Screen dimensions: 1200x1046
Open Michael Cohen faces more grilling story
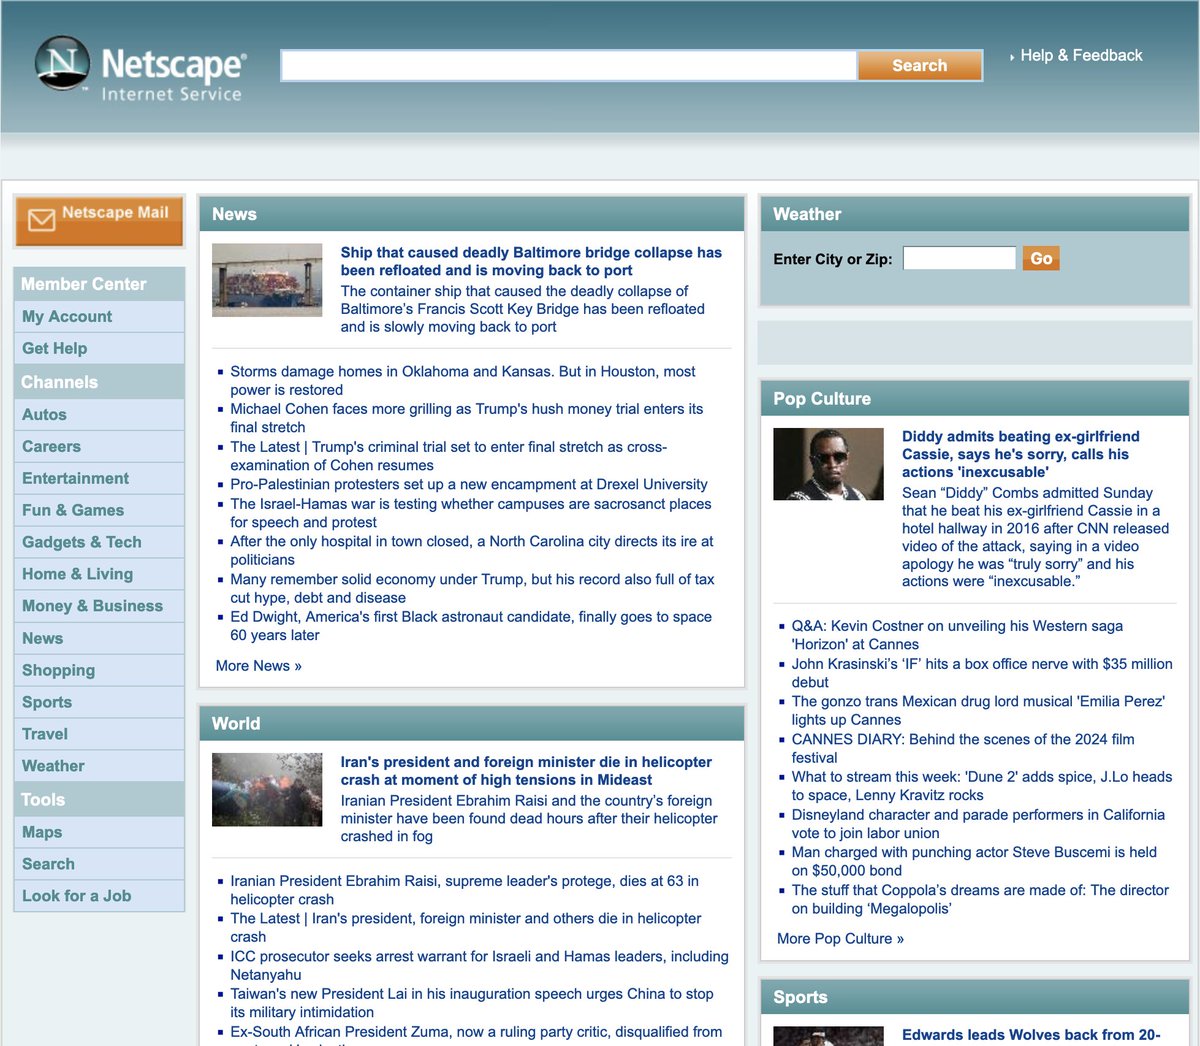467,418
